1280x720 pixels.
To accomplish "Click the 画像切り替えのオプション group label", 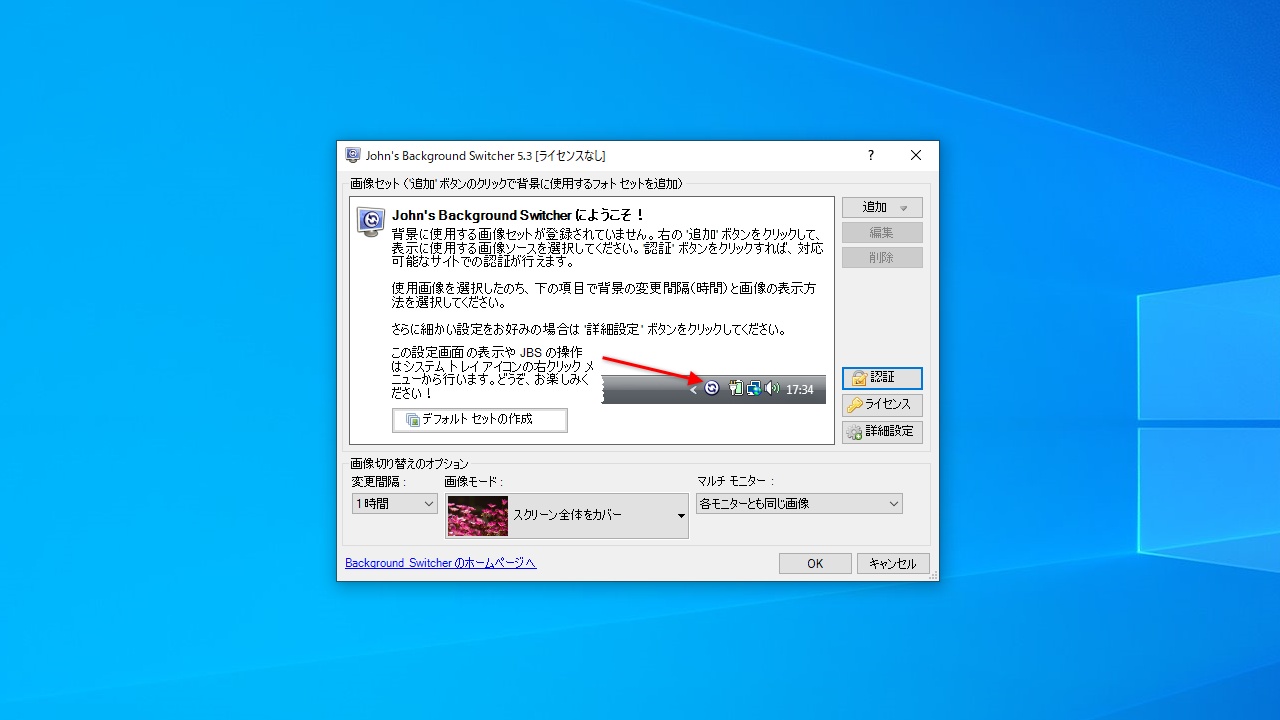I will click(x=409, y=464).
